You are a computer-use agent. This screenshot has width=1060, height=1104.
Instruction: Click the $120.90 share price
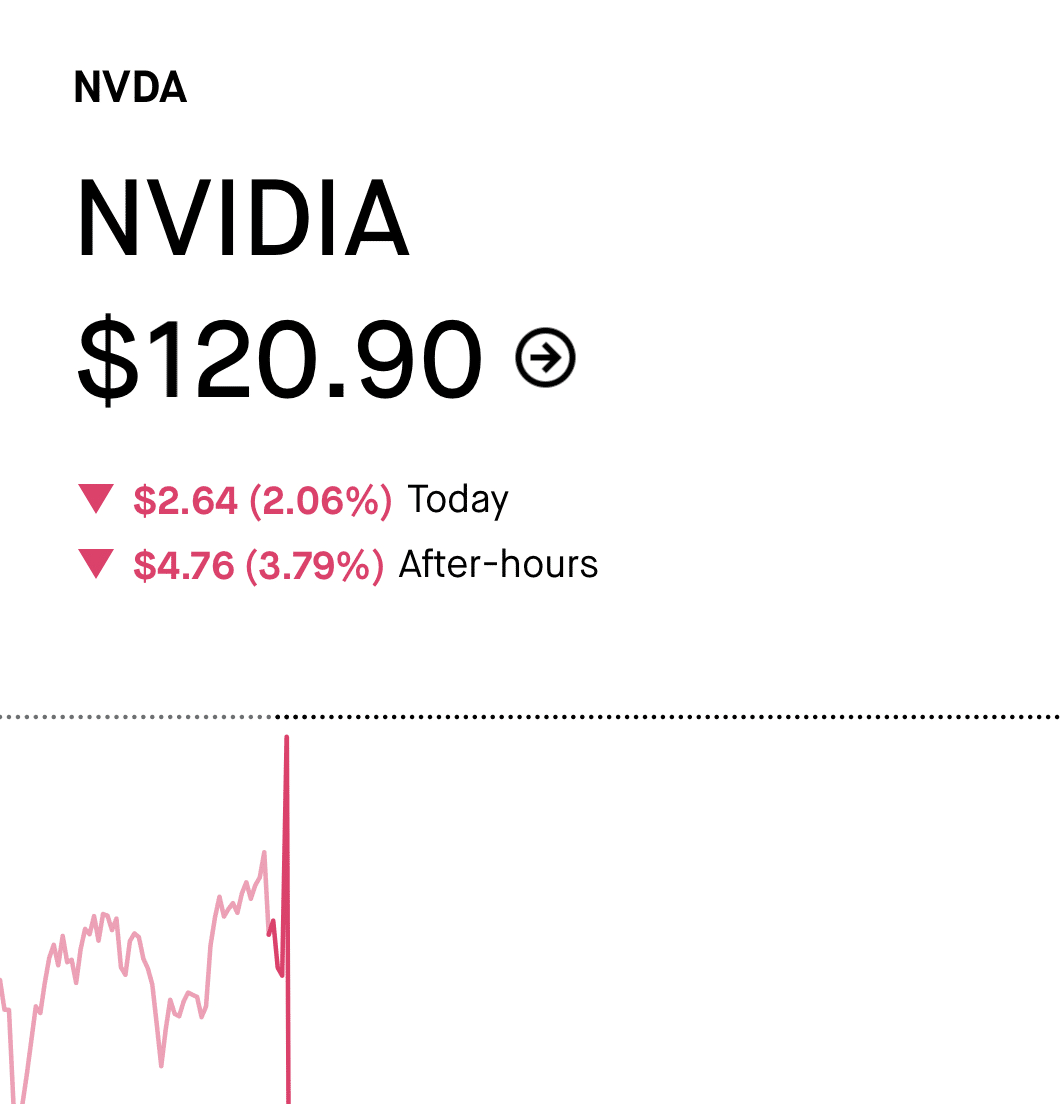tap(280, 359)
